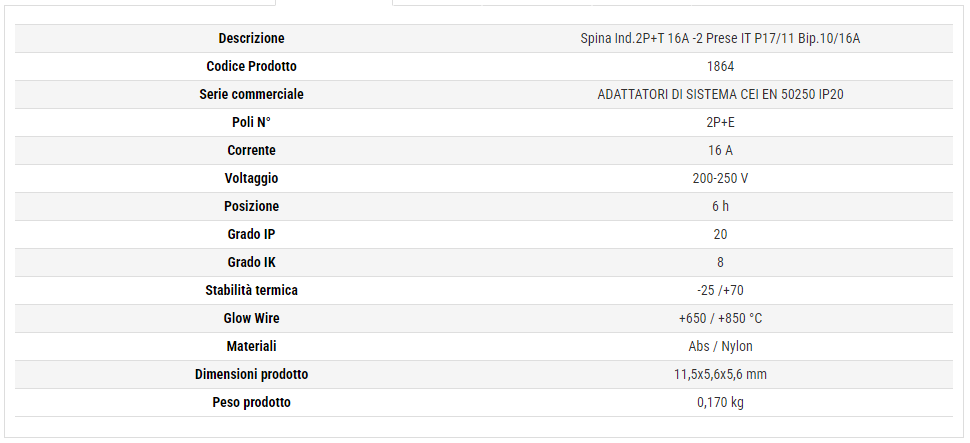Click the Dimensioni prodotto label

(x=251, y=375)
